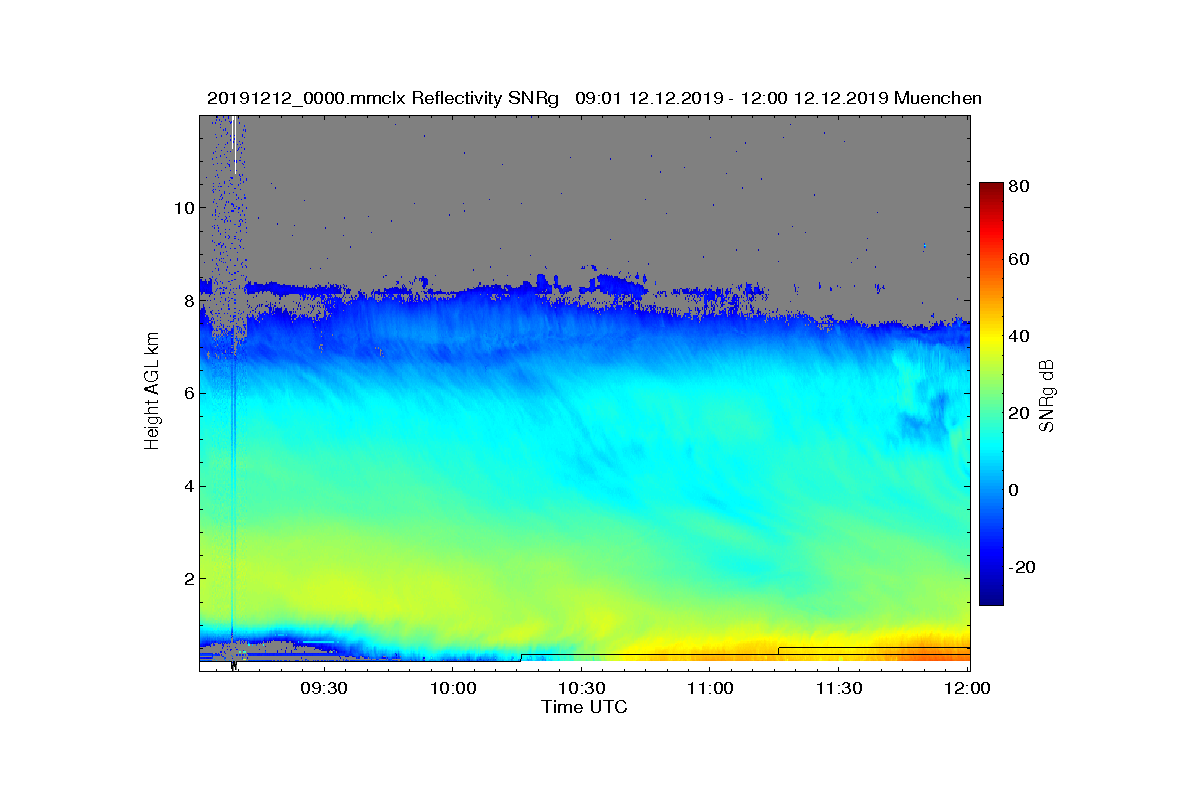Click the 10:00 time tick label
The image size is (1200, 800).
tap(452, 688)
